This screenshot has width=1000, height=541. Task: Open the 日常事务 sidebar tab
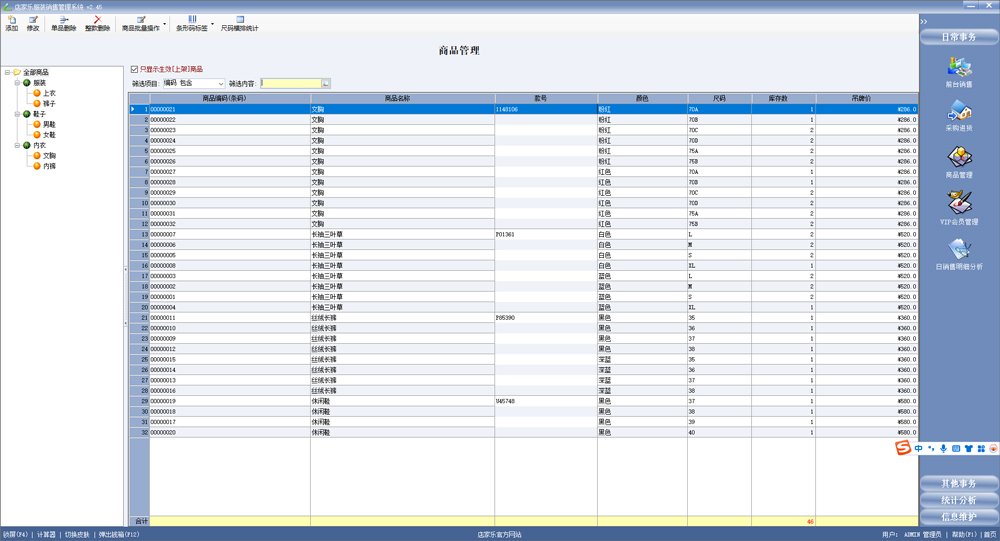coord(959,37)
